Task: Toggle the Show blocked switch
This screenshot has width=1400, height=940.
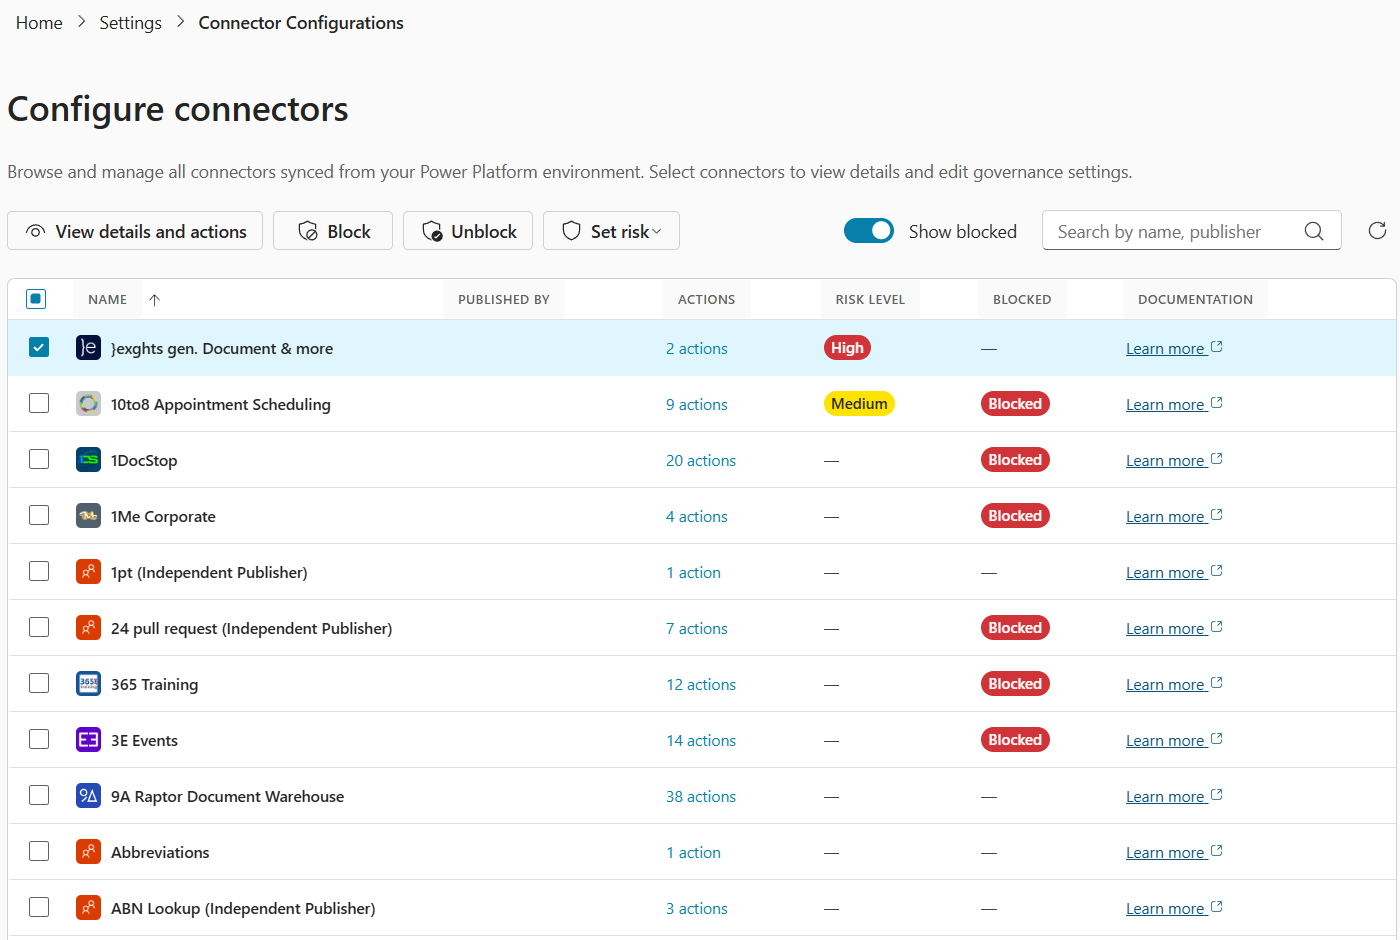Action: click(869, 231)
